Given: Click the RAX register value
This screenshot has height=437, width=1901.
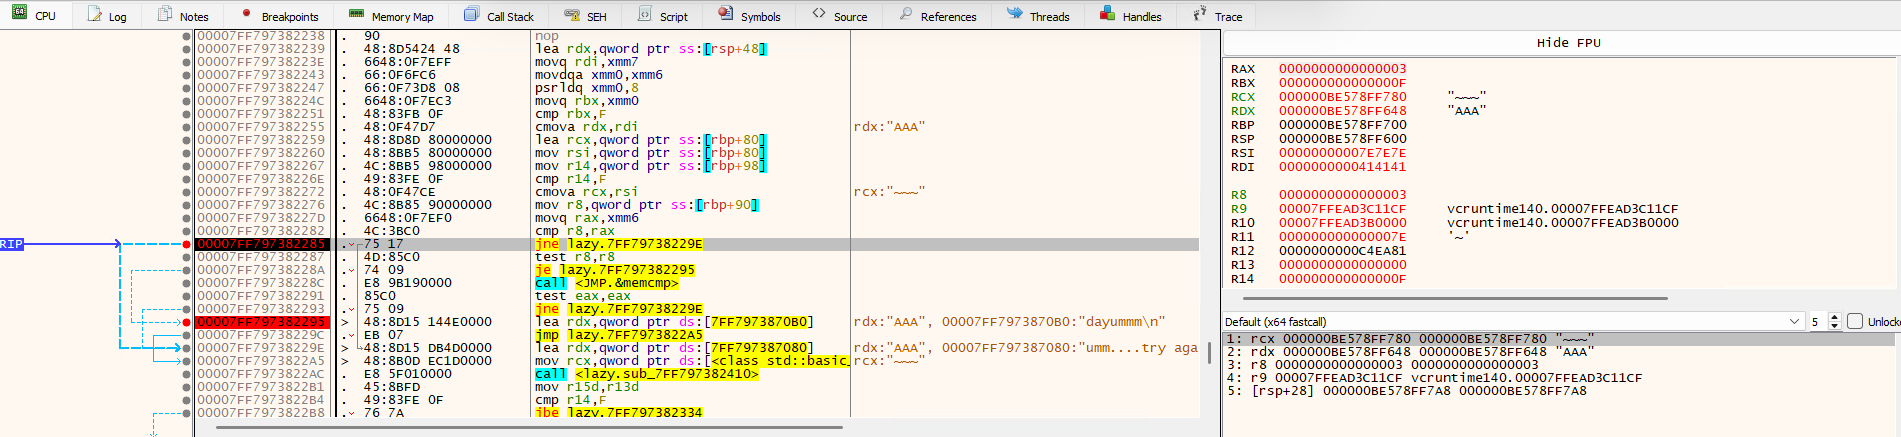Looking at the screenshot, I should tap(1342, 69).
